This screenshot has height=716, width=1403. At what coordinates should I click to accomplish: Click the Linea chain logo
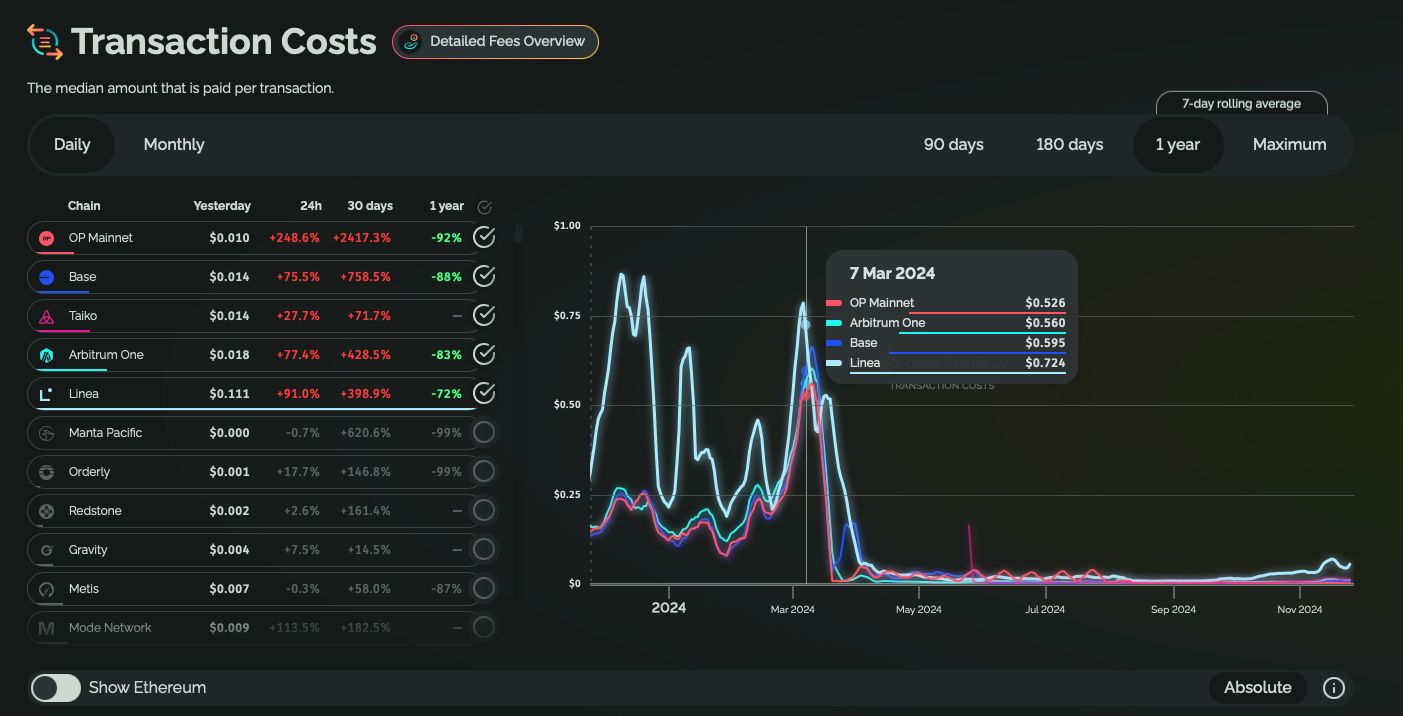pos(46,394)
